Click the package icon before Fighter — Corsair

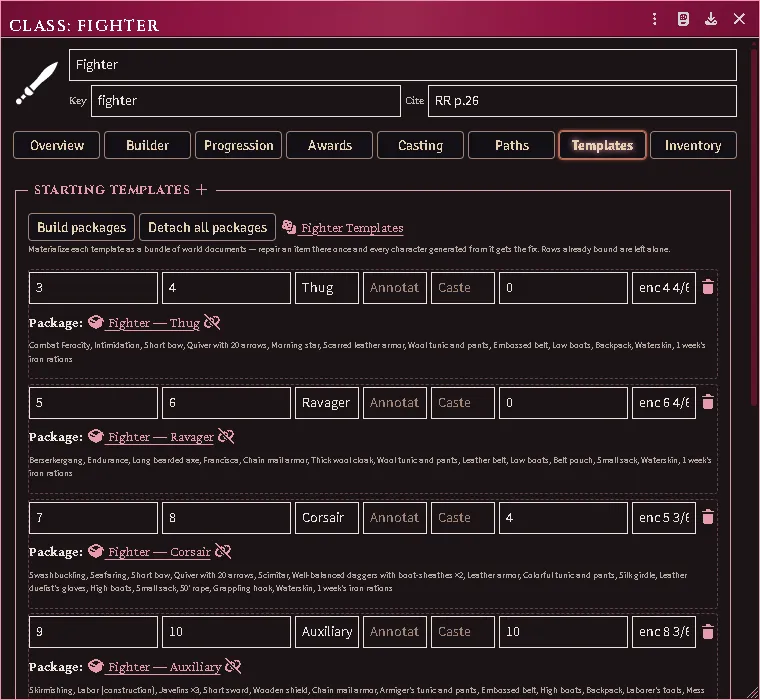point(95,551)
